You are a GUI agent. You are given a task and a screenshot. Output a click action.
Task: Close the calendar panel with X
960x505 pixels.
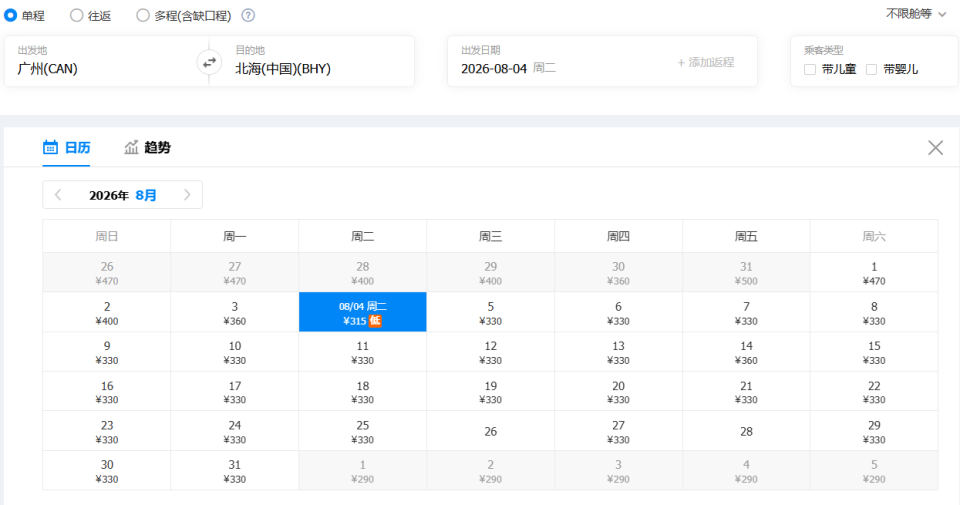coord(936,148)
